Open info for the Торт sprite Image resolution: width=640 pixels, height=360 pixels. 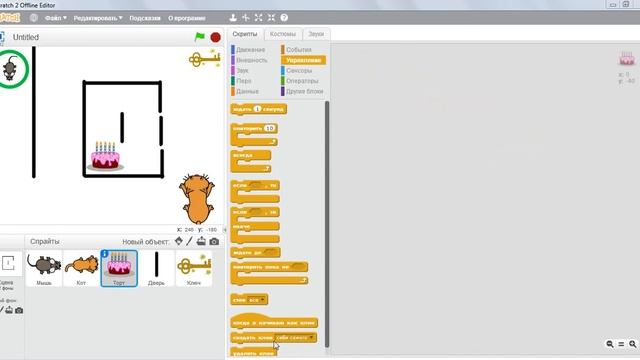coord(105,254)
